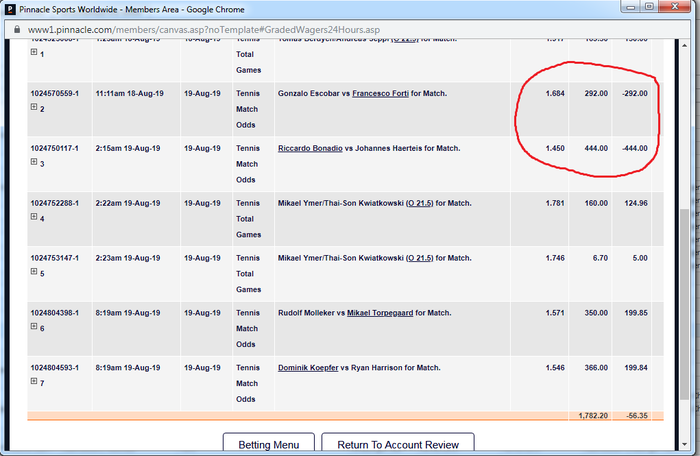Image resolution: width=700 pixels, height=456 pixels.
Task: Click the Pinnacle favicon in title bar
Action: click(x=10, y=9)
